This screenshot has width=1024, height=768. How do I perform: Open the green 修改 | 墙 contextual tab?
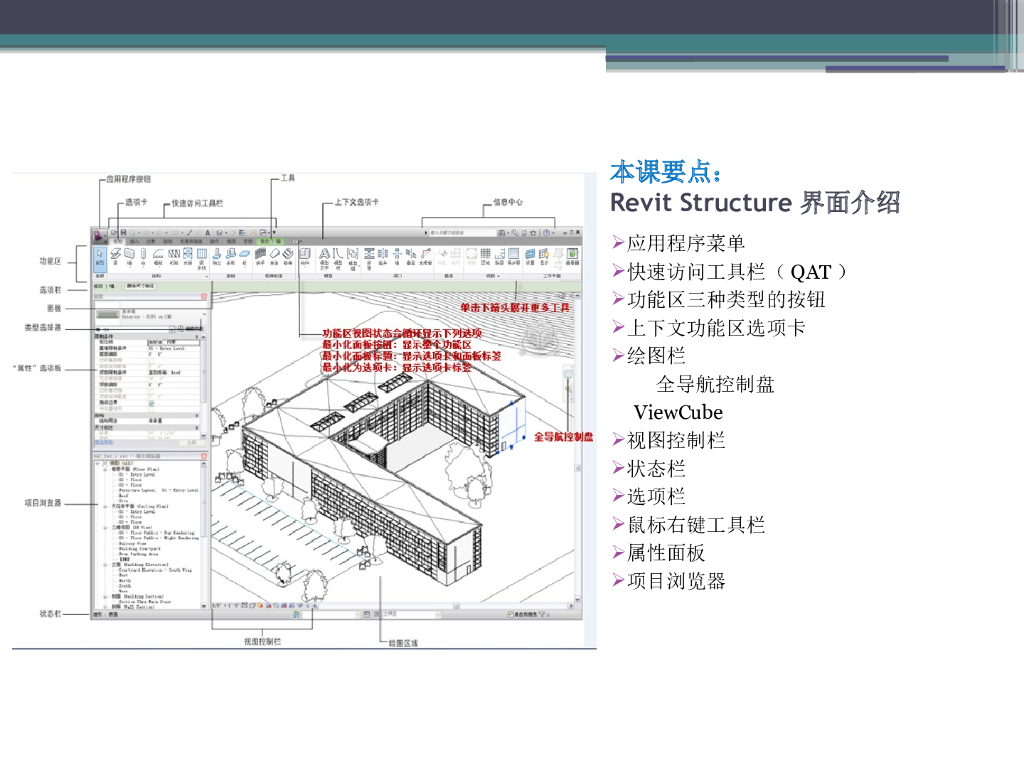point(270,242)
